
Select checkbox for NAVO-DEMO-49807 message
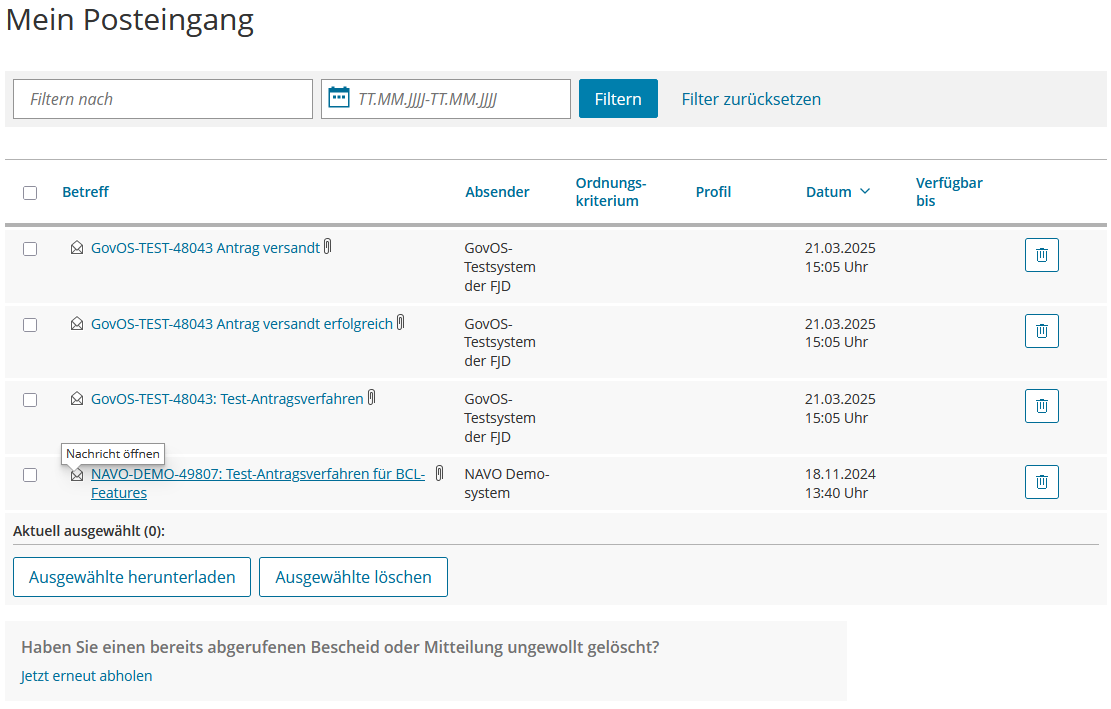30,475
